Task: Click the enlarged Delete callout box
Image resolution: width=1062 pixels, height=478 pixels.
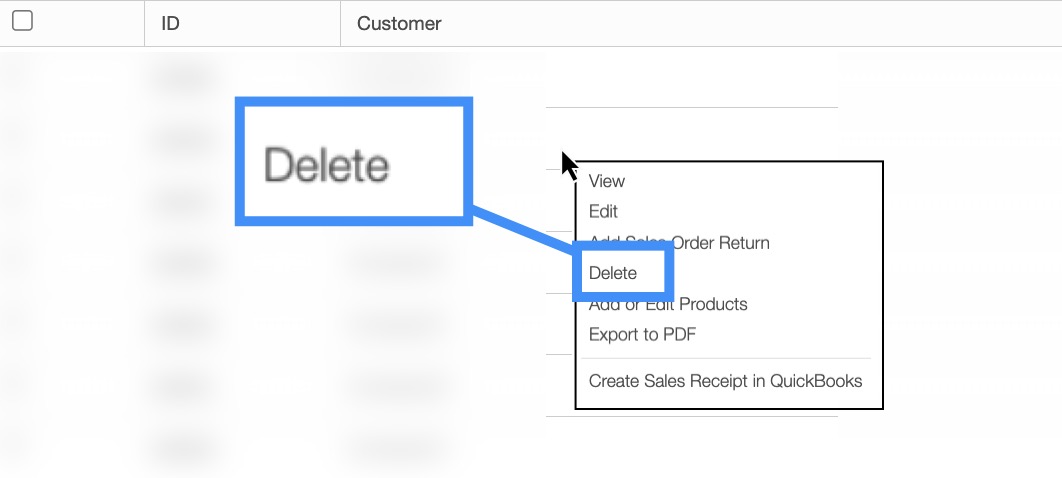Action: click(353, 162)
